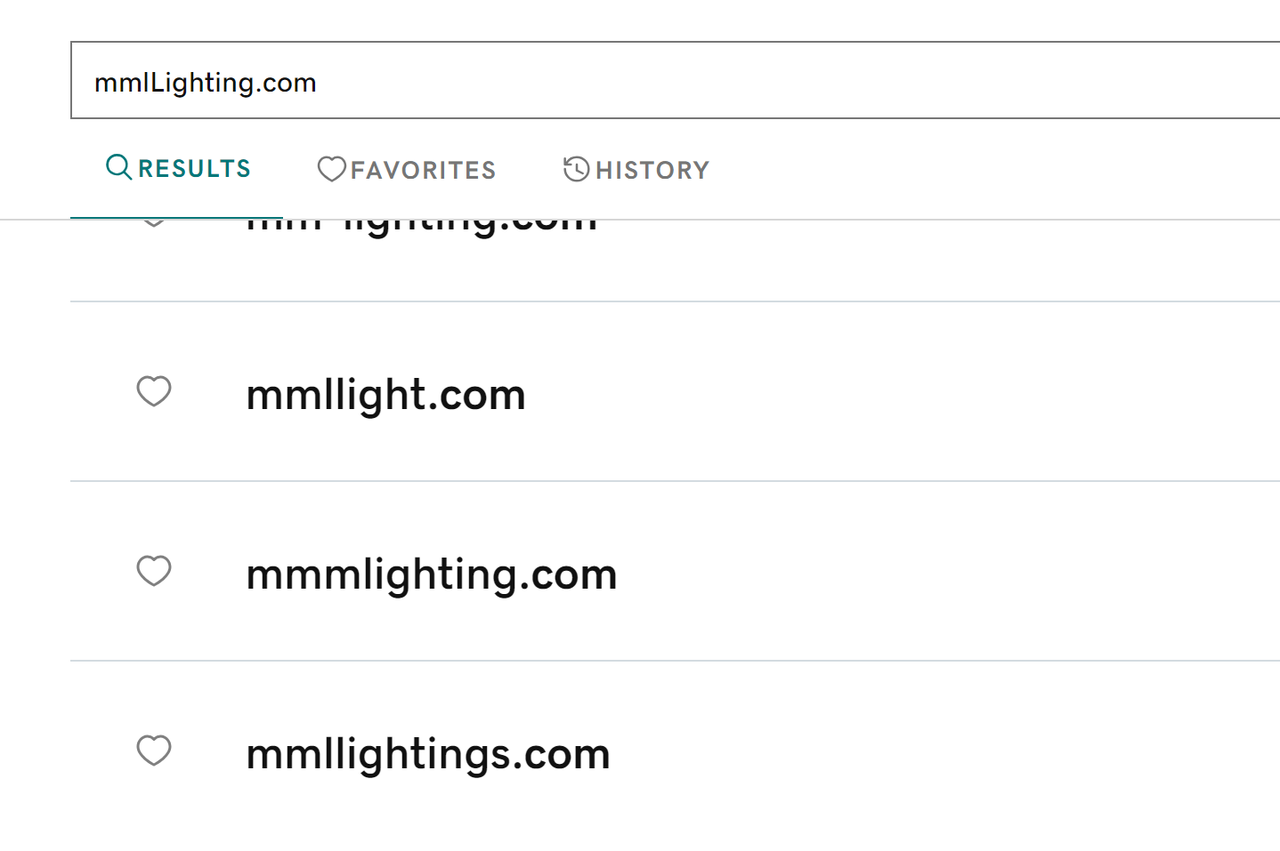Add mmllightings.com to favorites via heart
The height and width of the screenshot is (851, 1280).
pos(154,750)
